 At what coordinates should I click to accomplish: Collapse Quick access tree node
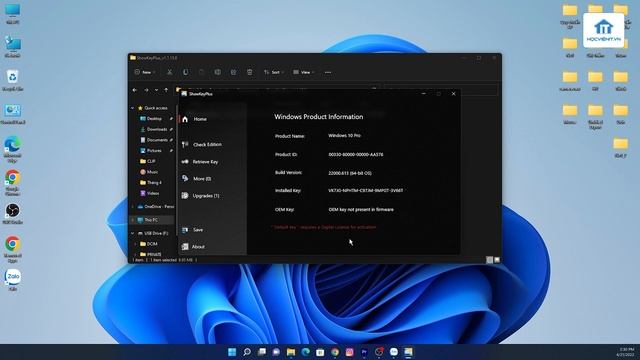133,108
